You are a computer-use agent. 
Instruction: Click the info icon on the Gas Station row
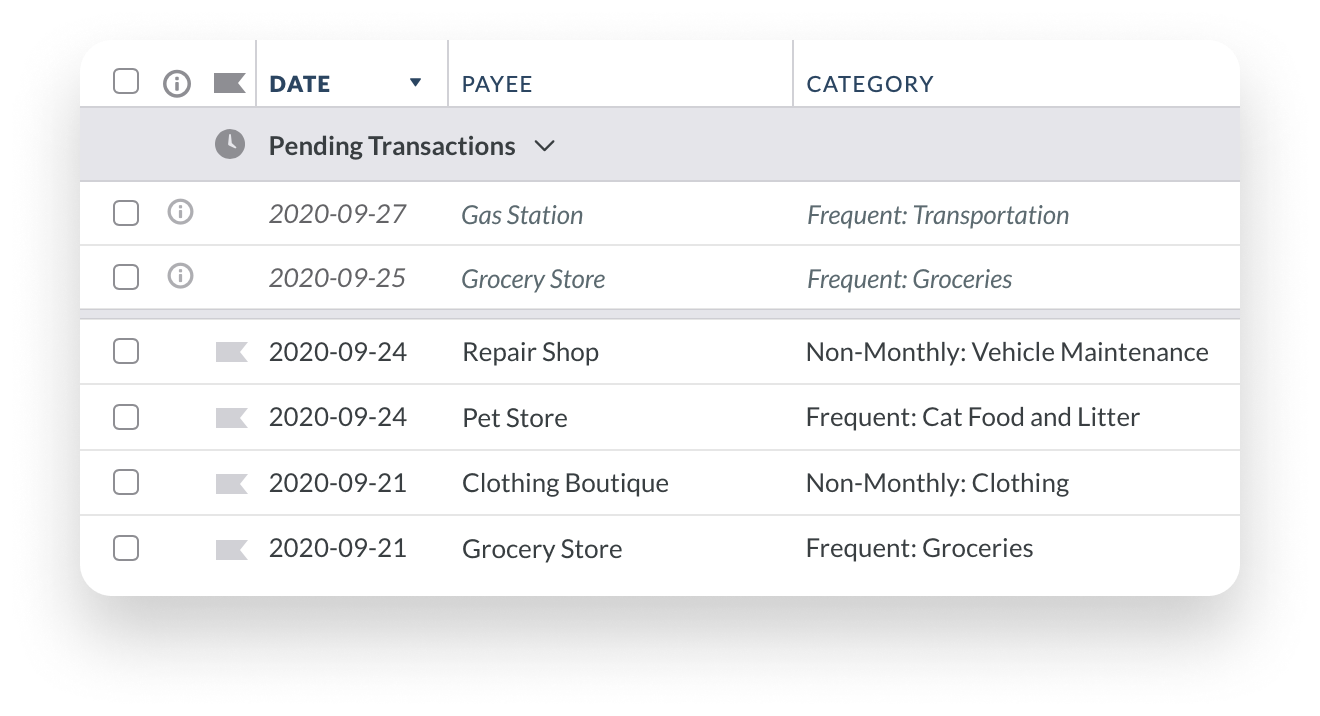(180, 212)
